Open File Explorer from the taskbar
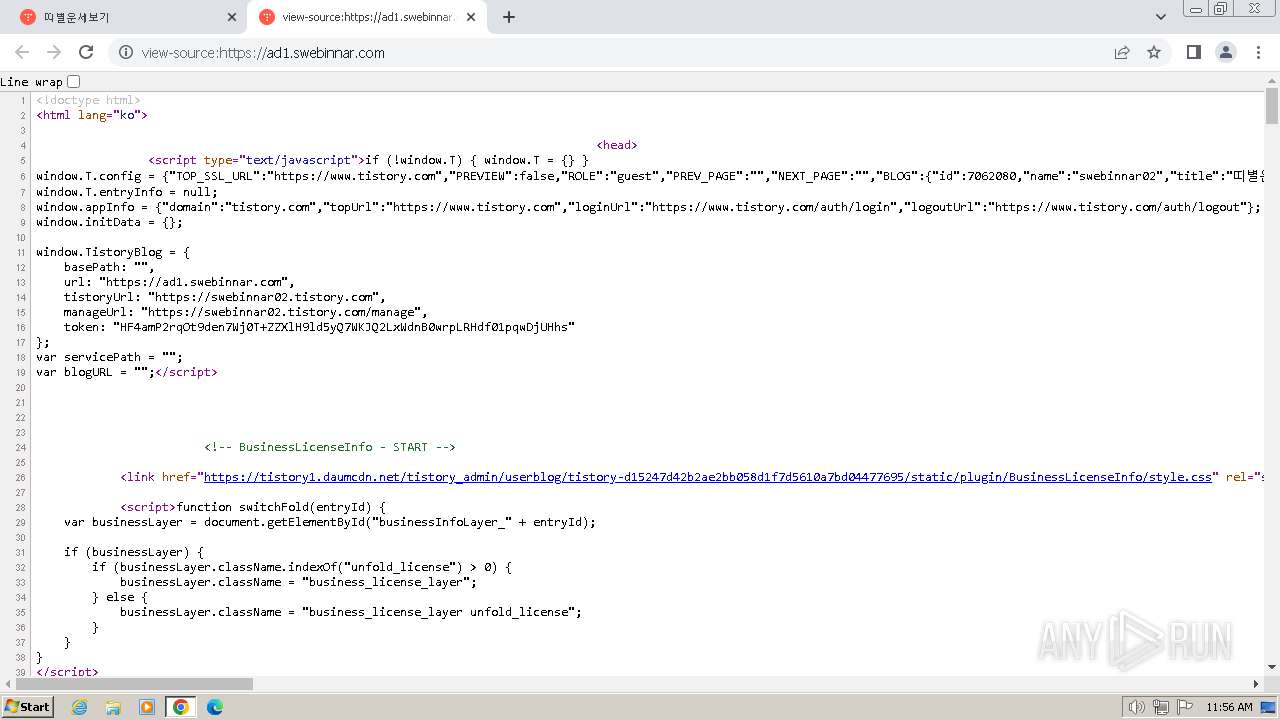The width and height of the screenshot is (1280, 720). pos(113,707)
